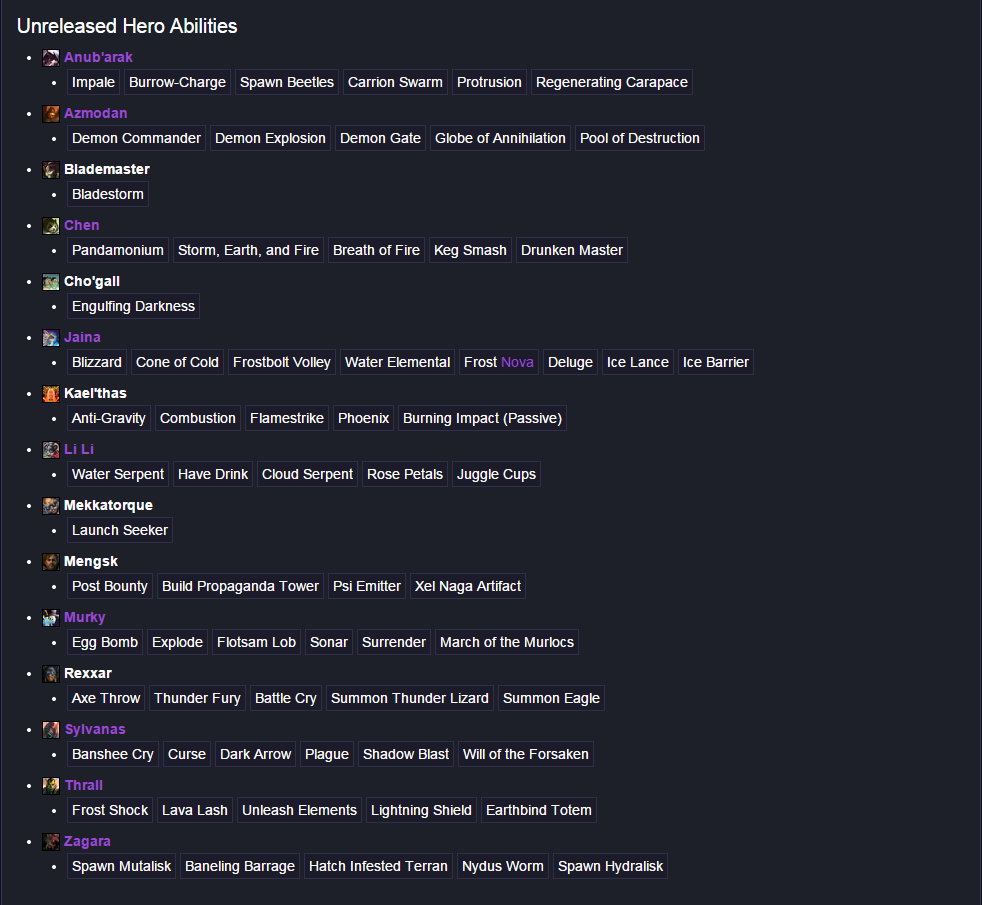Viewport: 982px width, 905px height.
Task: Click Jaina's hero portrait icon
Action: click(x=51, y=338)
